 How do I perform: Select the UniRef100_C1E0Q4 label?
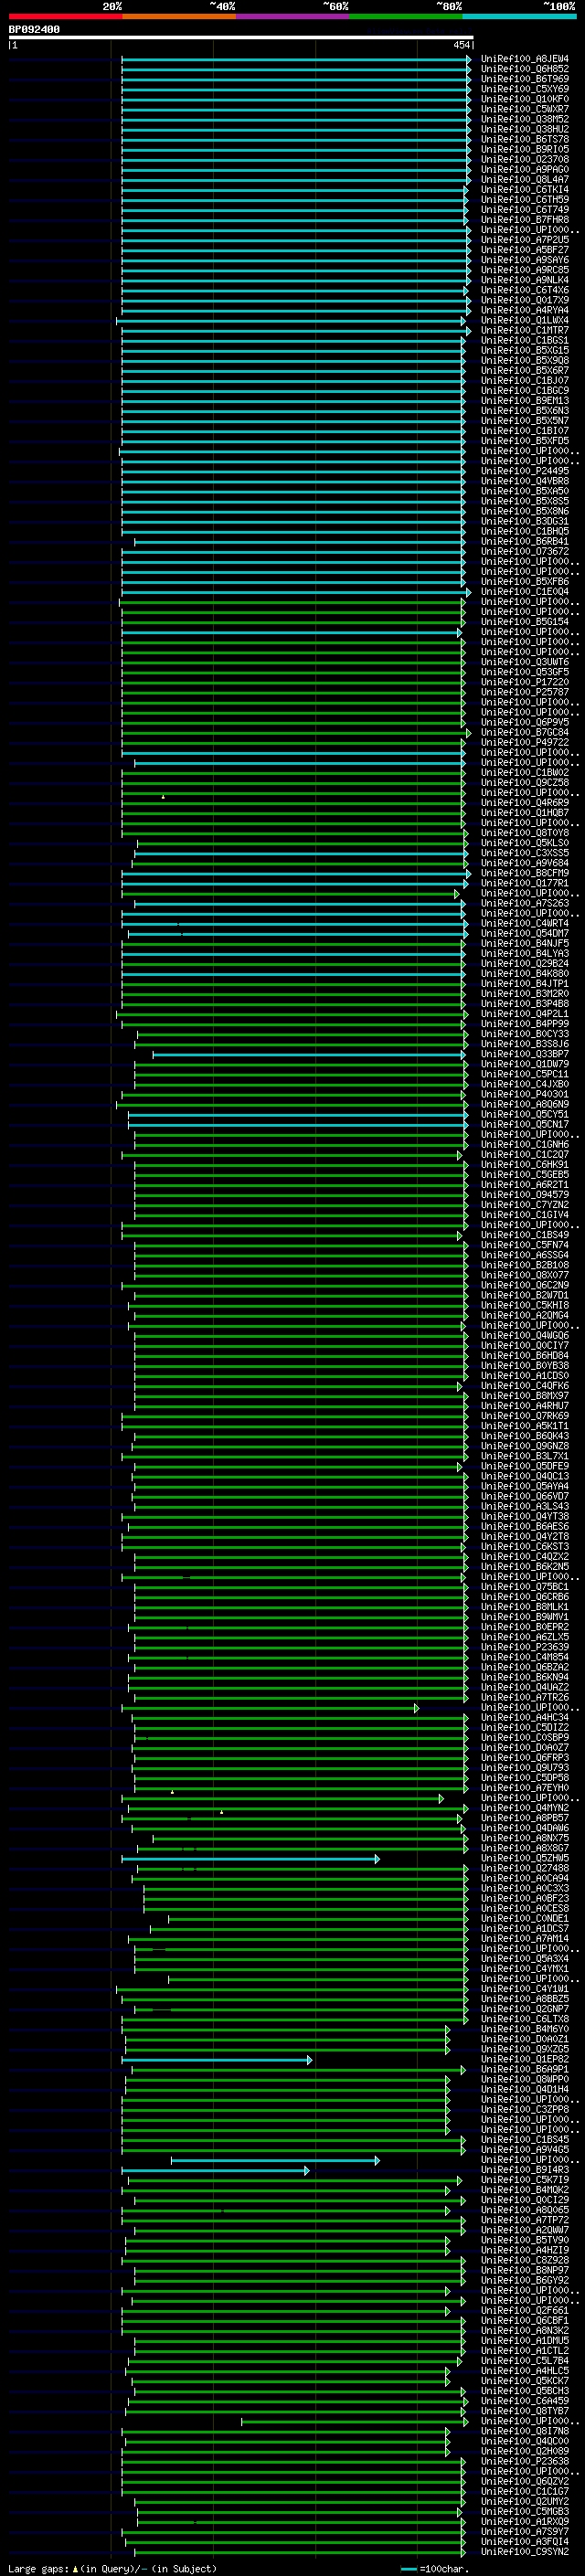tap(525, 592)
